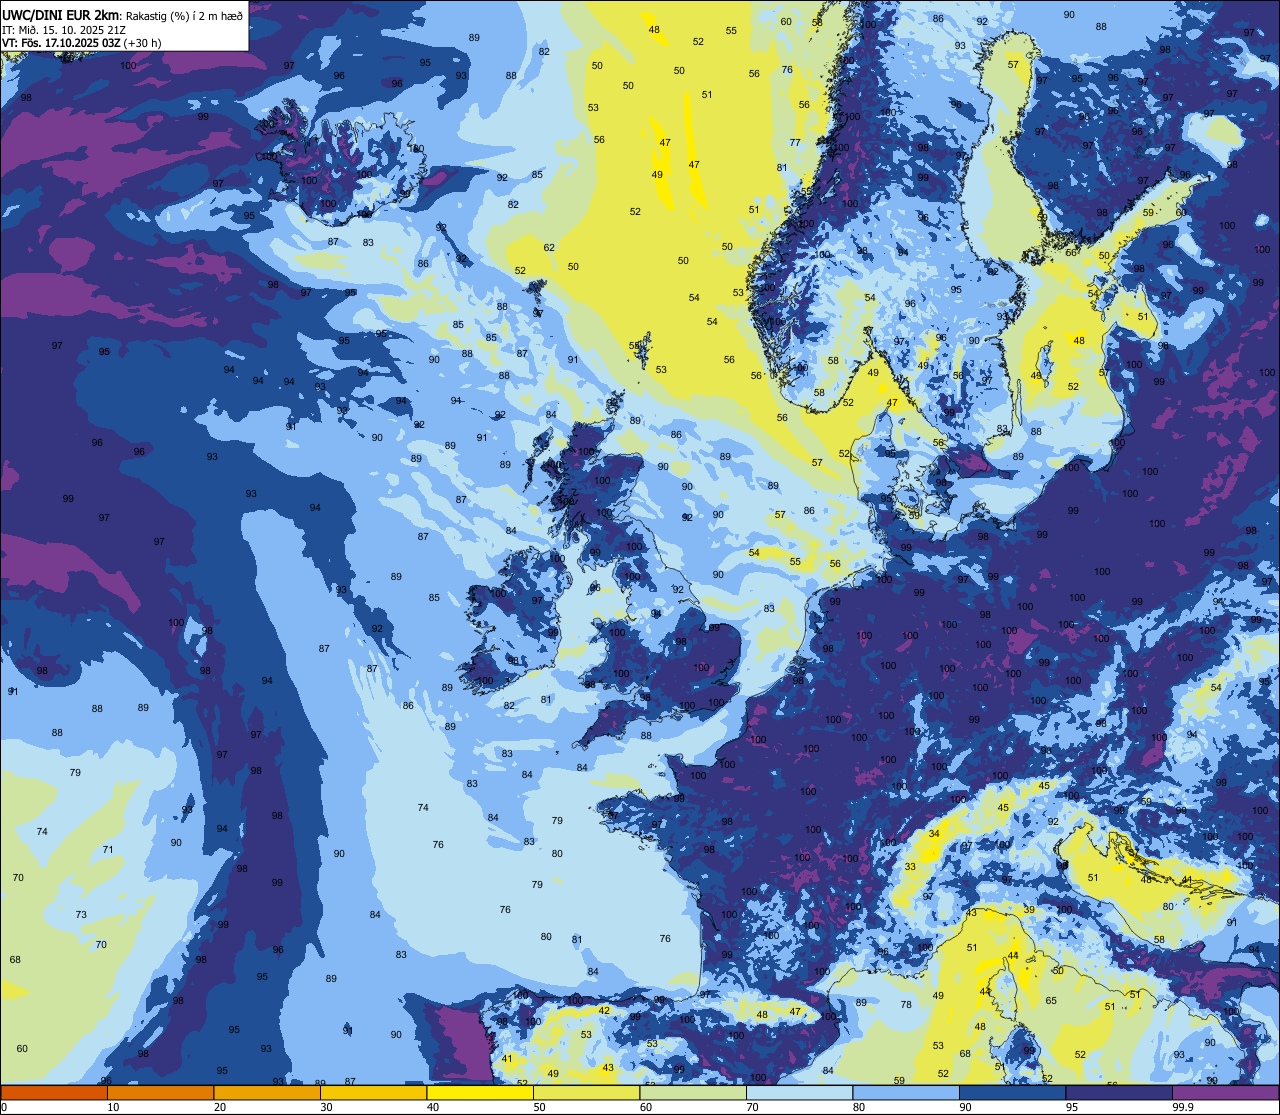
Task: Click the 10–20% orange legend swatch
Action: 160,1092
